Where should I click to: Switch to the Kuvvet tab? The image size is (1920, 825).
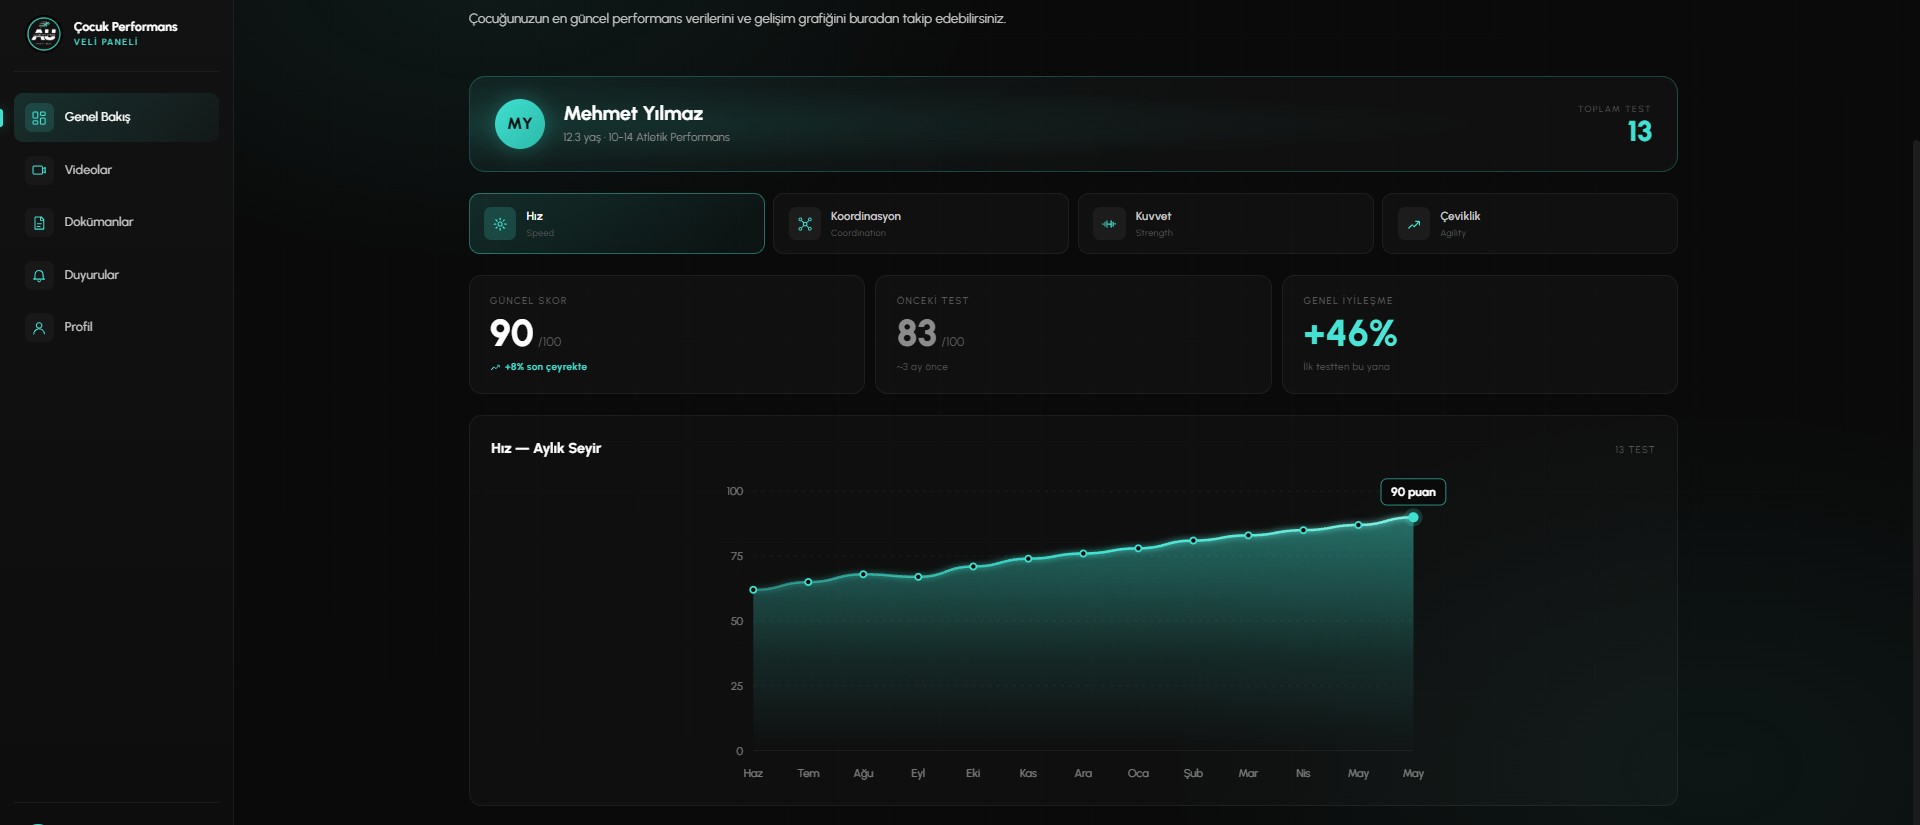coord(1225,224)
